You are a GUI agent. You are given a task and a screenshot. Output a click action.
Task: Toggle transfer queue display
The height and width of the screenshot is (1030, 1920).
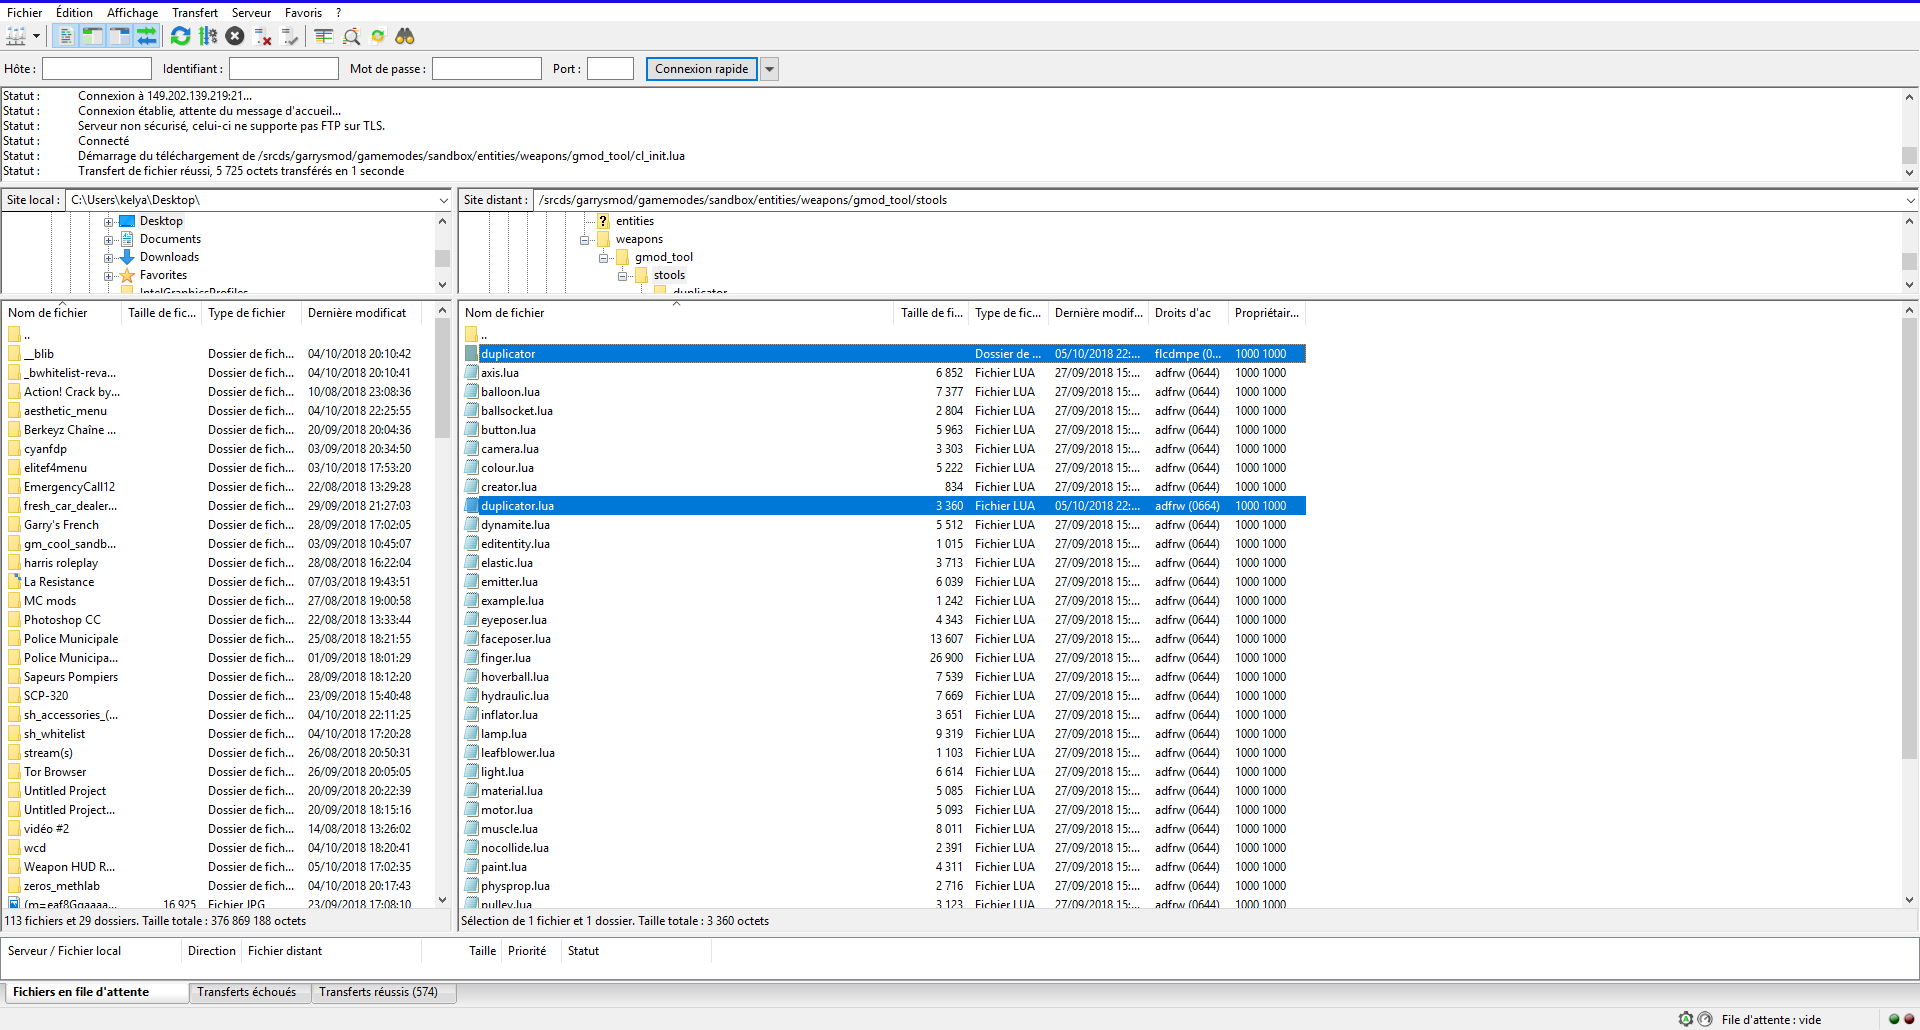tap(146, 36)
